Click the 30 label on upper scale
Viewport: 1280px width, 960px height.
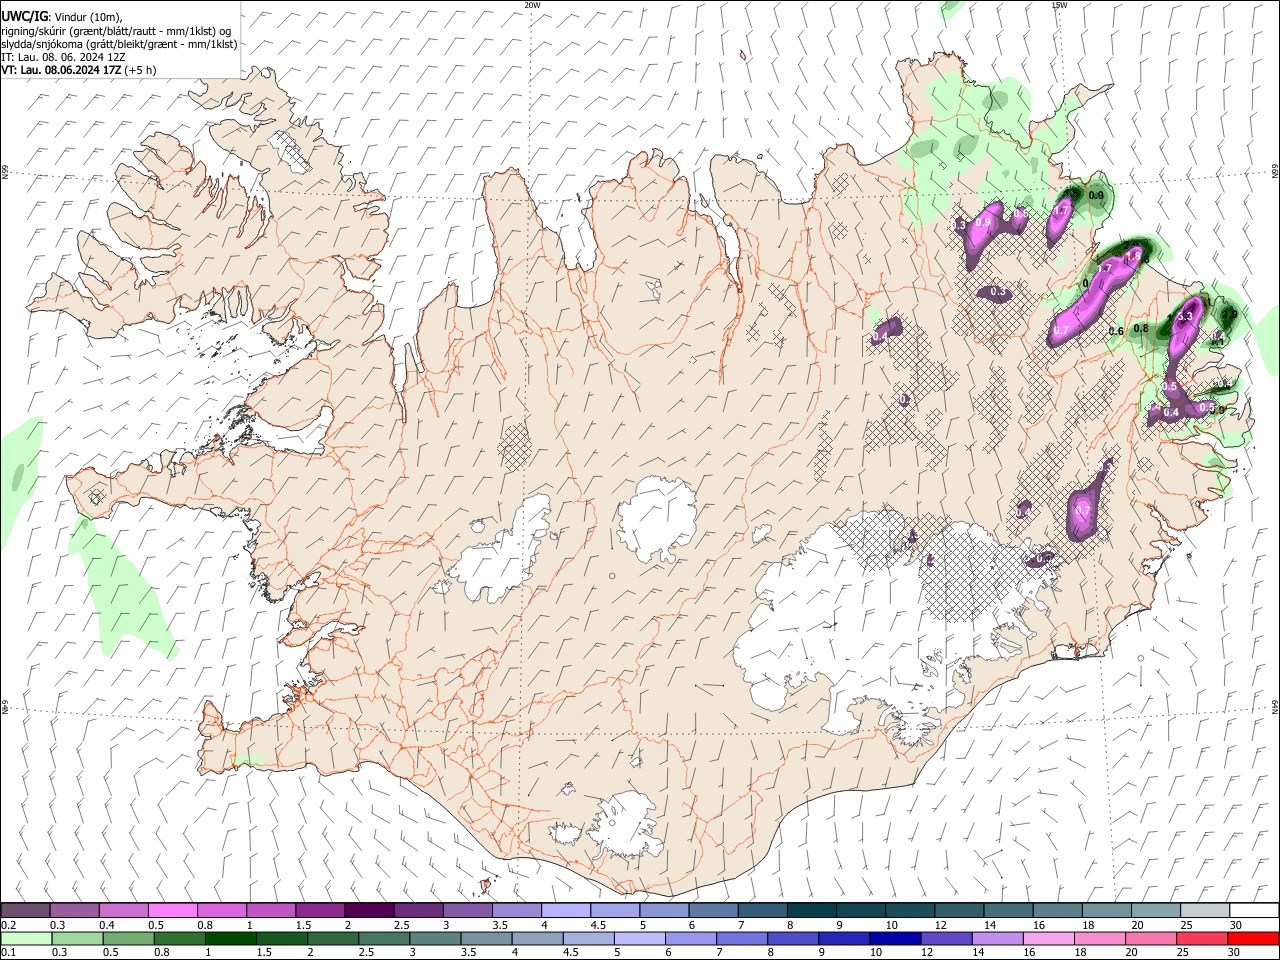[1235, 925]
